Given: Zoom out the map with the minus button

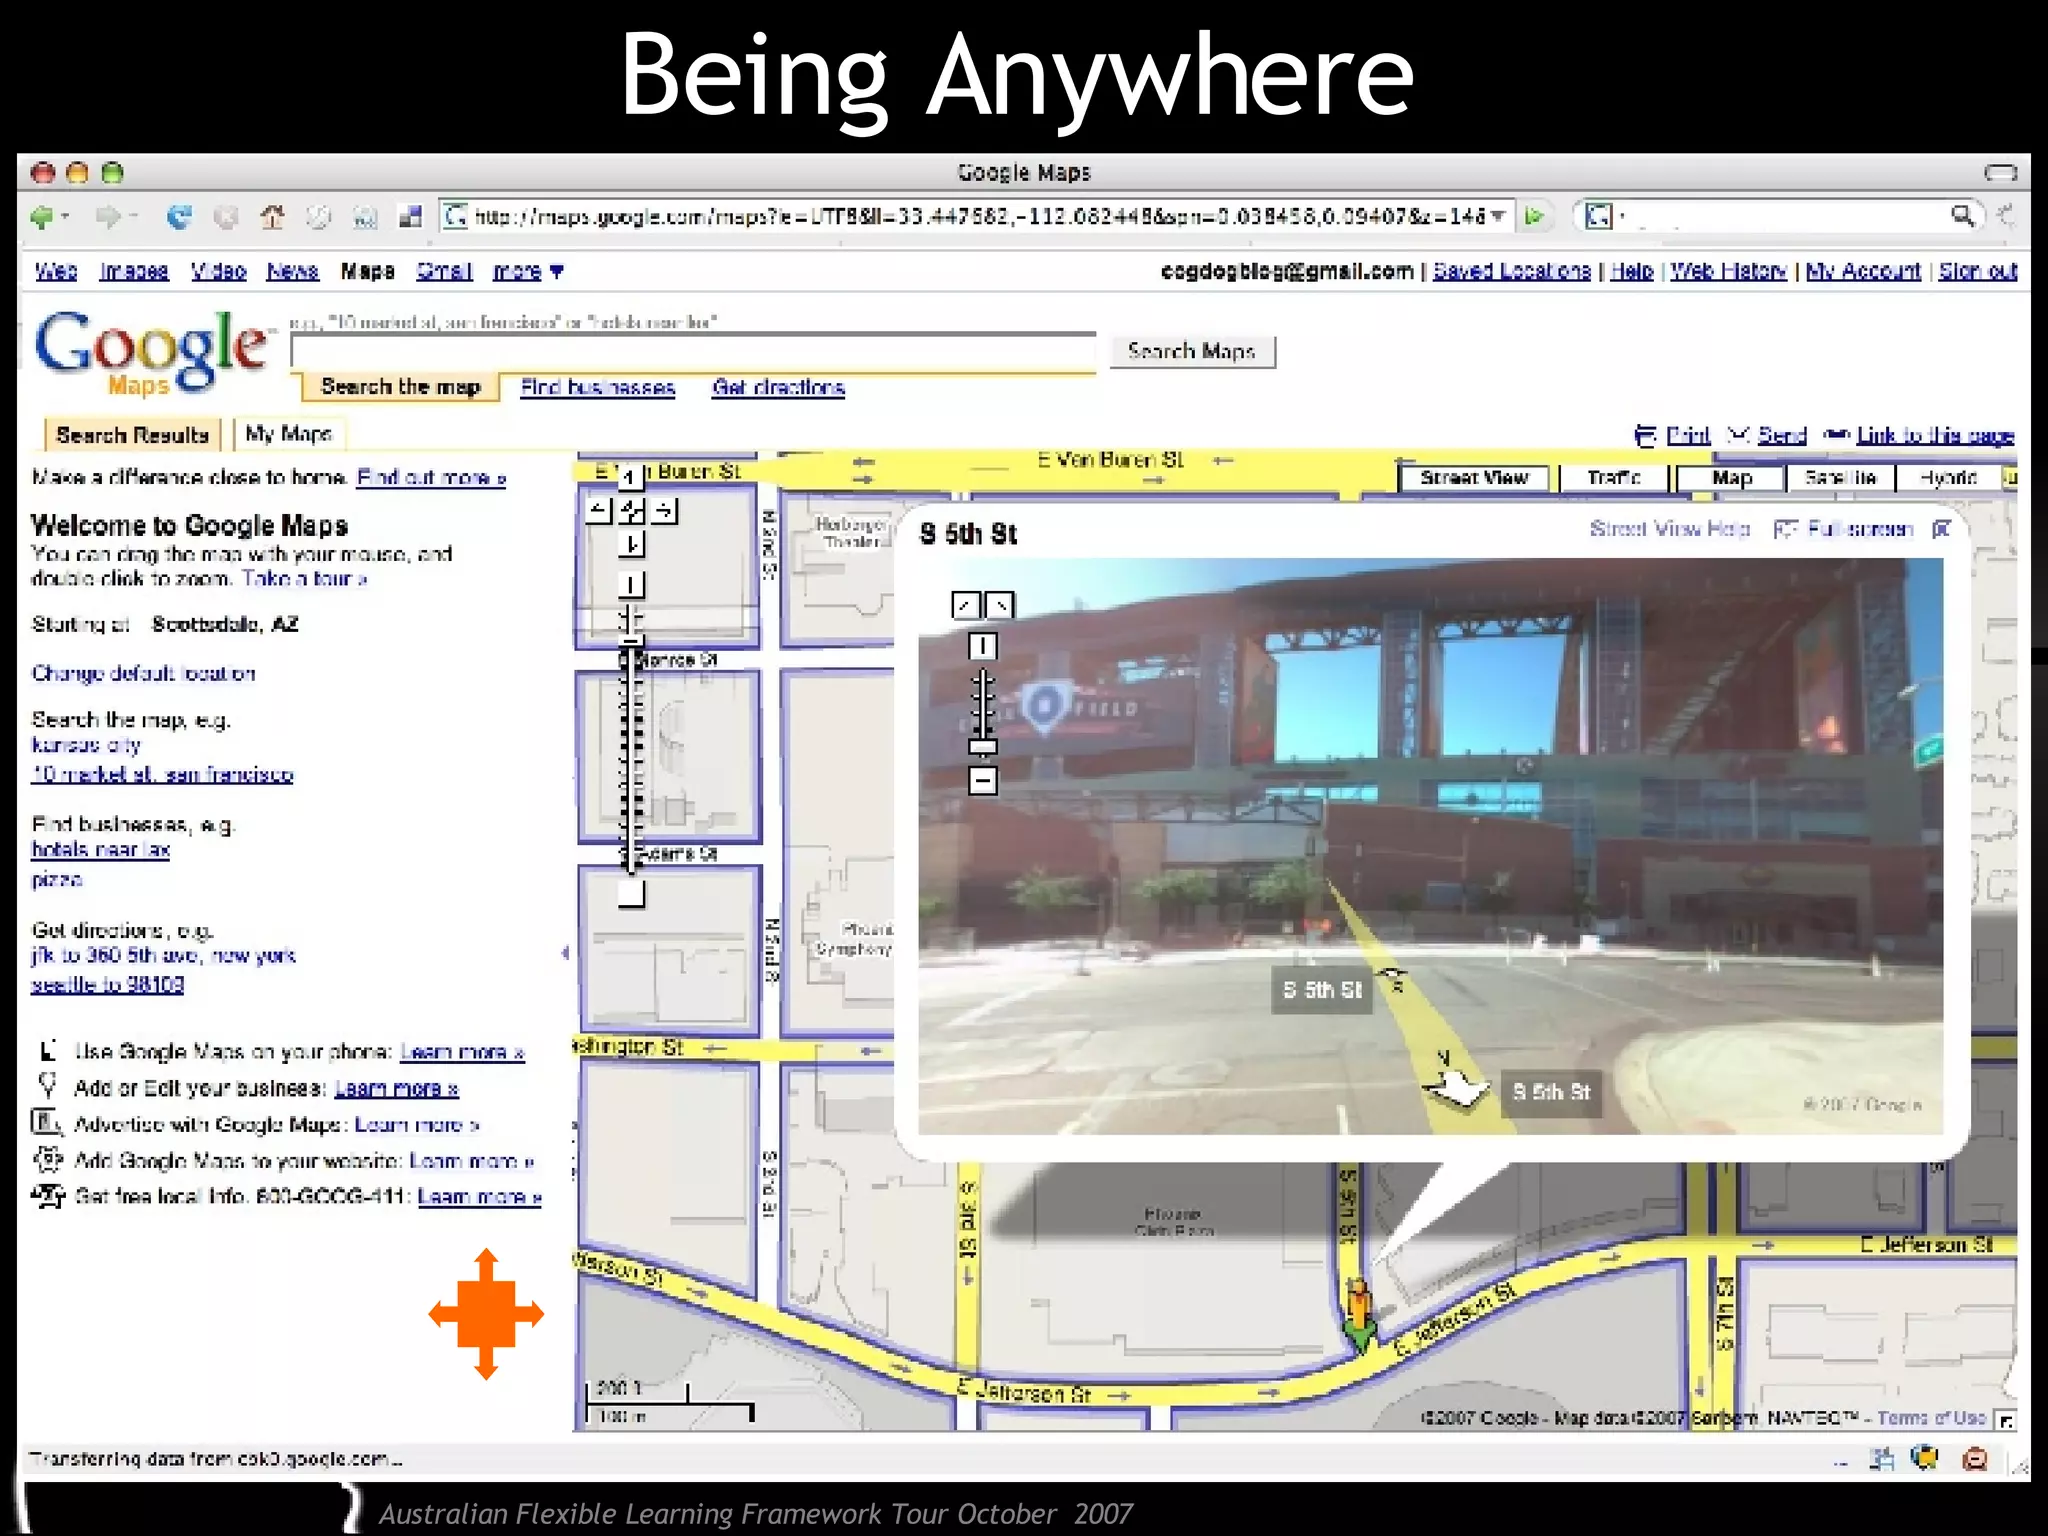Looking at the screenshot, I should (630, 894).
